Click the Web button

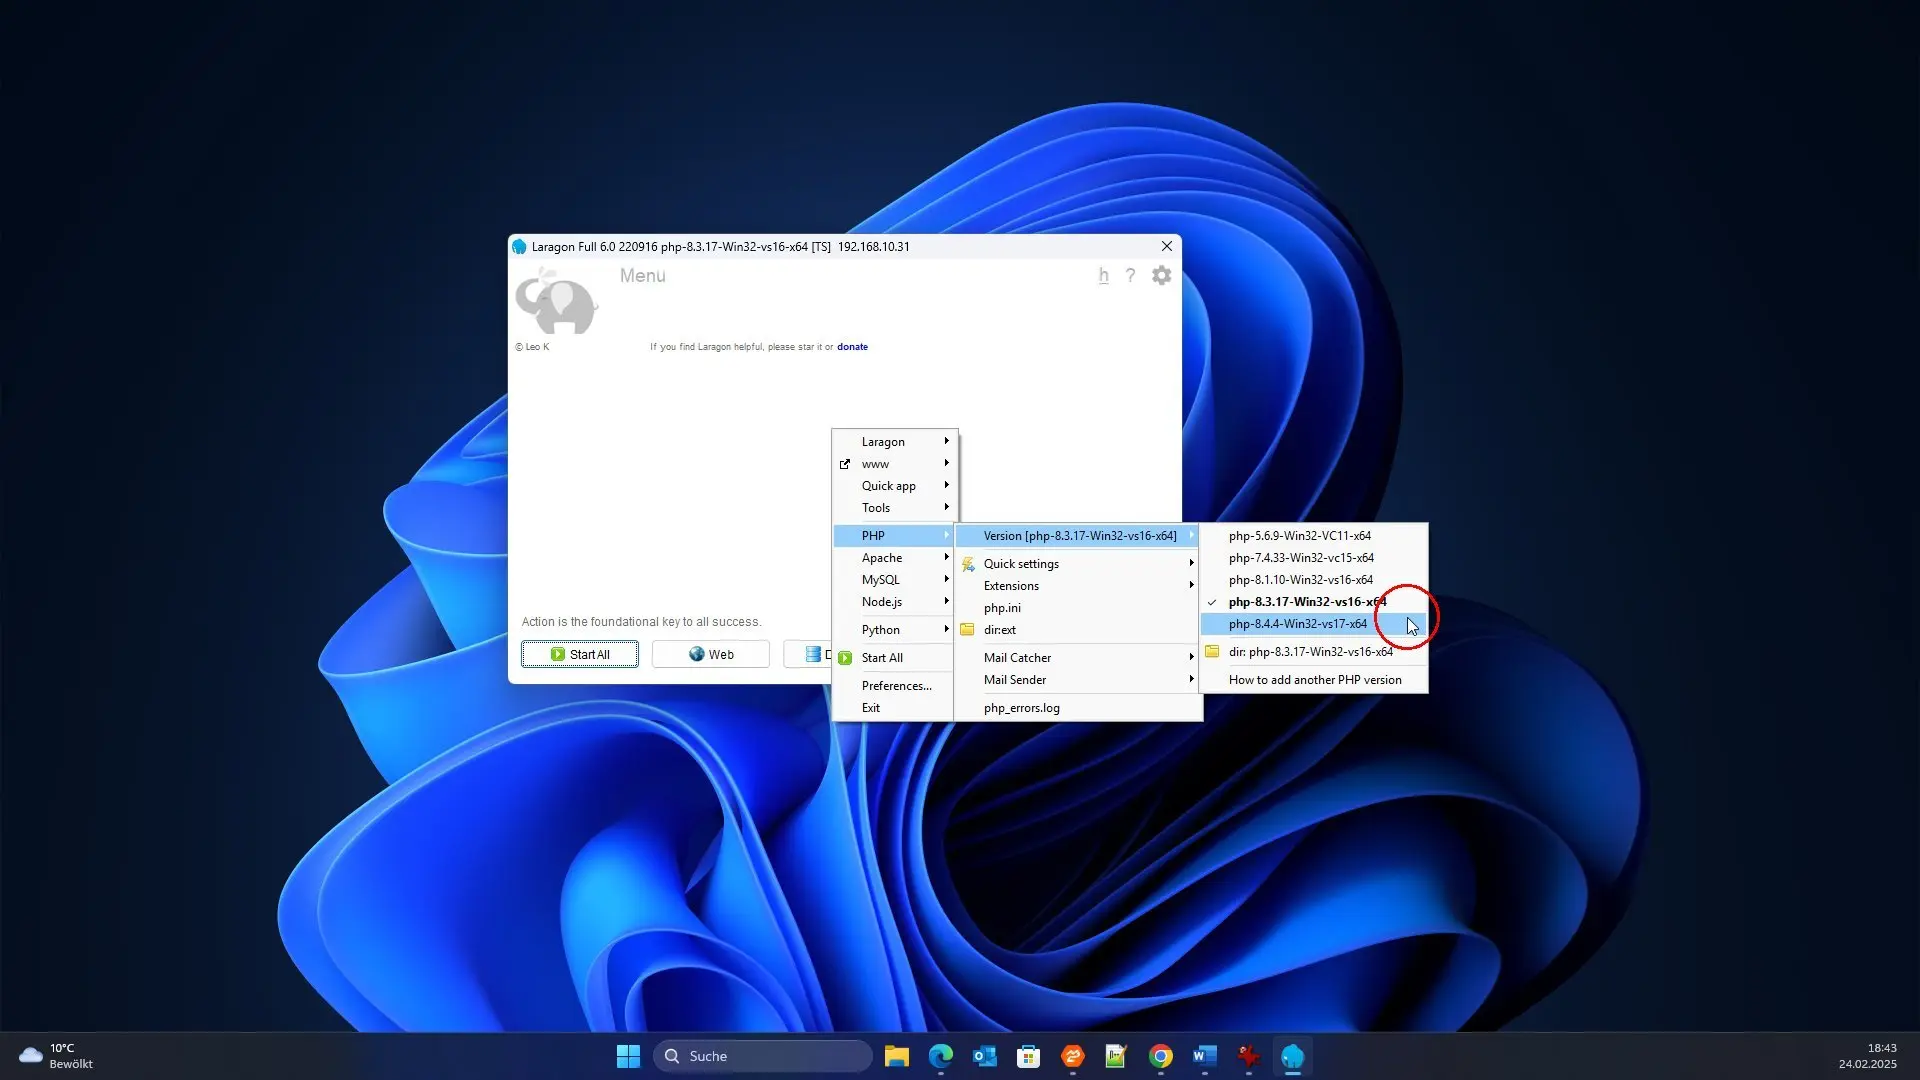(x=711, y=654)
